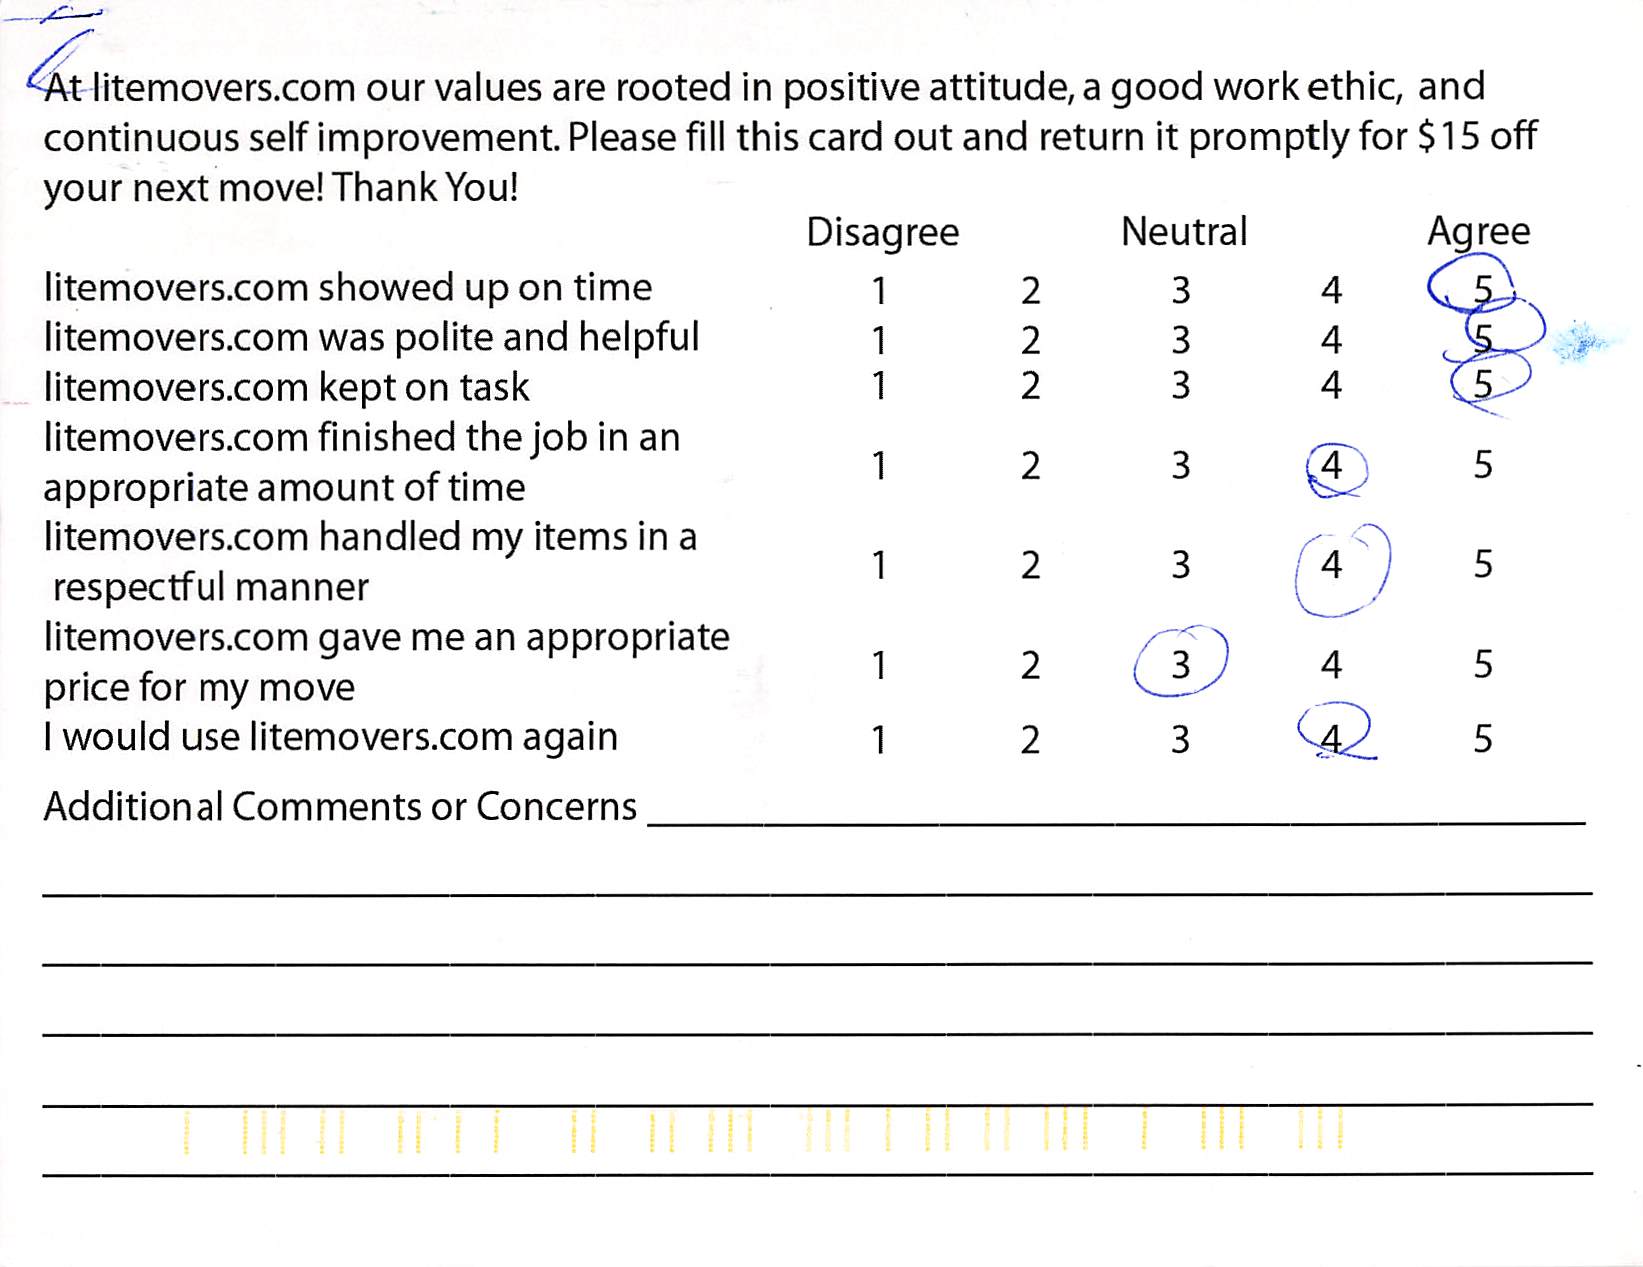Select rating 1 for showed up on time
Image resolution: width=1643 pixels, height=1267 pixels.
point(879,291)
